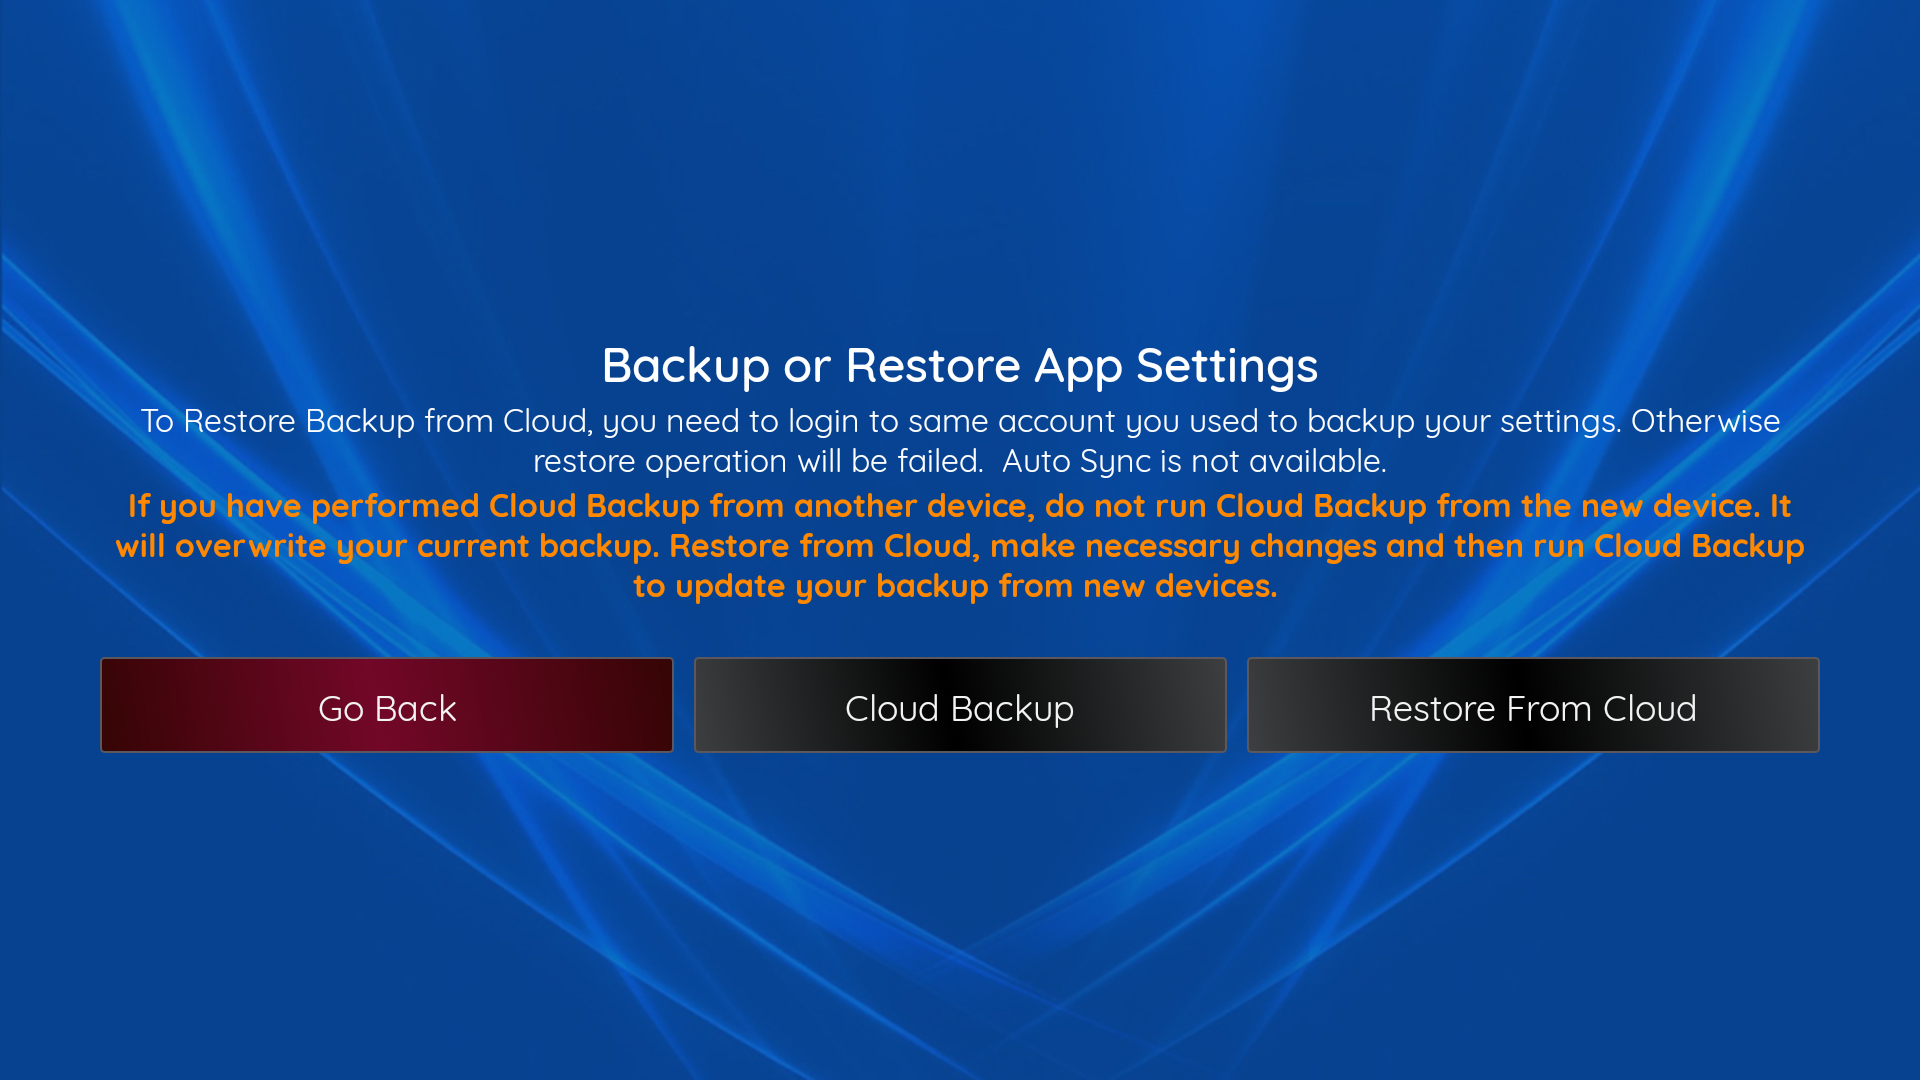The width and height of the screenshot is (1920, 1080).
Task: Click the 'Cloud Backup' button label
Action: pos(959,709)
